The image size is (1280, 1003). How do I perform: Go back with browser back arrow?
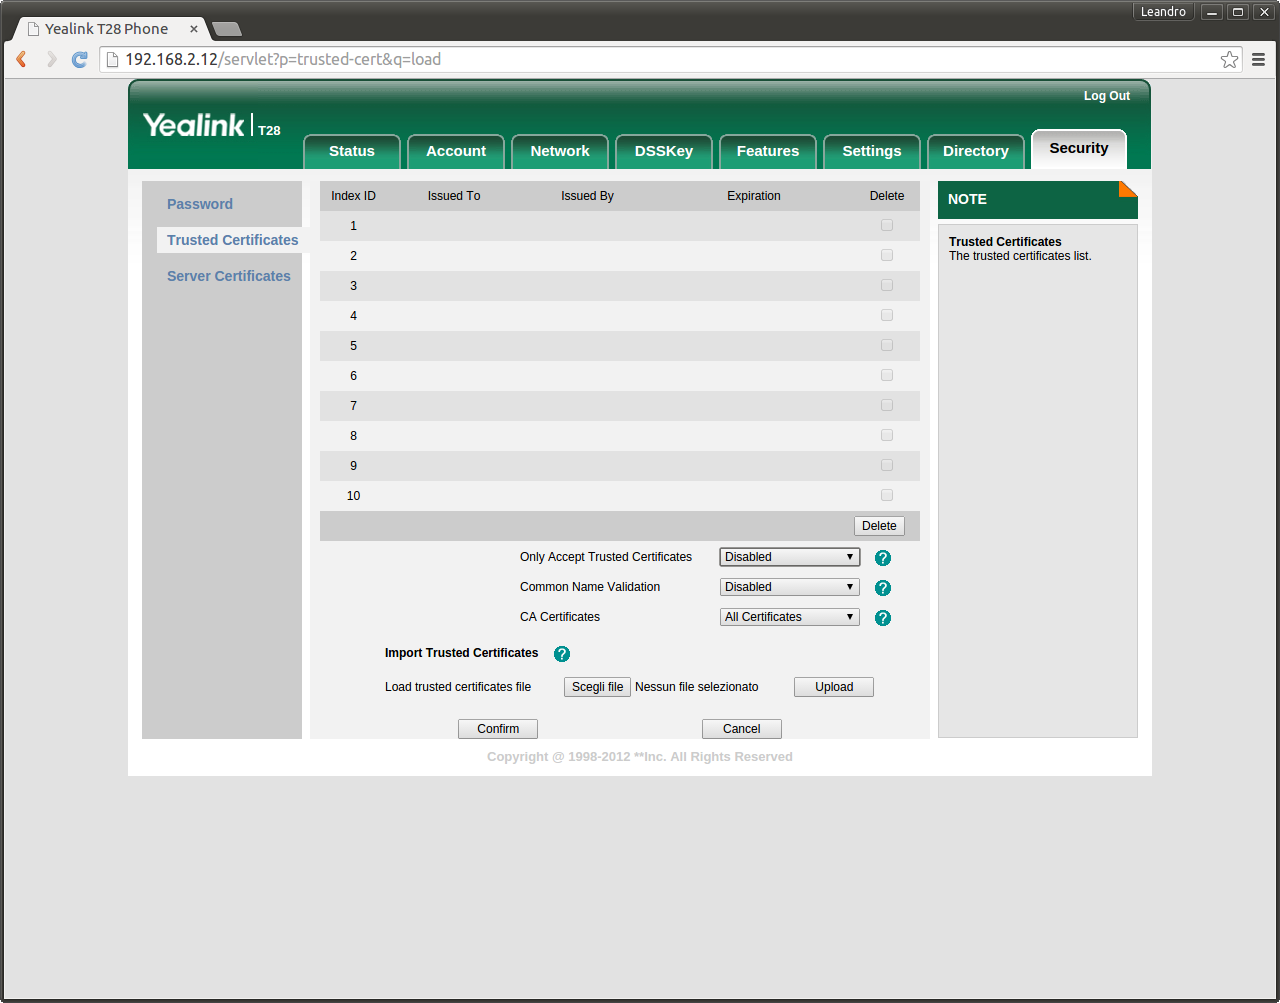click(21, 60)
